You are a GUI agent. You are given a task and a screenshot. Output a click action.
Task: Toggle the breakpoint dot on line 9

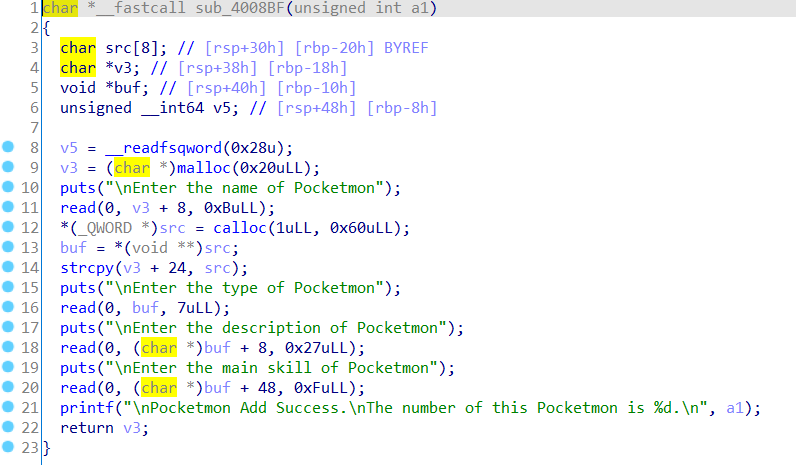(8, 167)
